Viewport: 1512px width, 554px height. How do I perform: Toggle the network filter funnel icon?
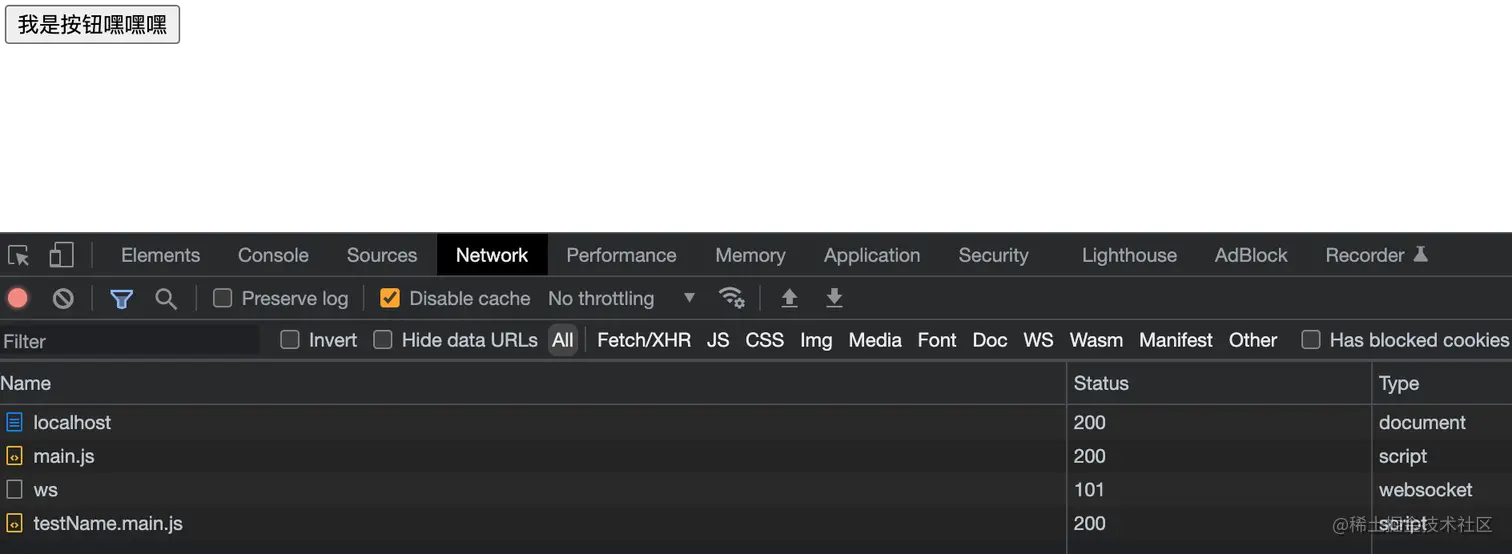coord(122,298)
